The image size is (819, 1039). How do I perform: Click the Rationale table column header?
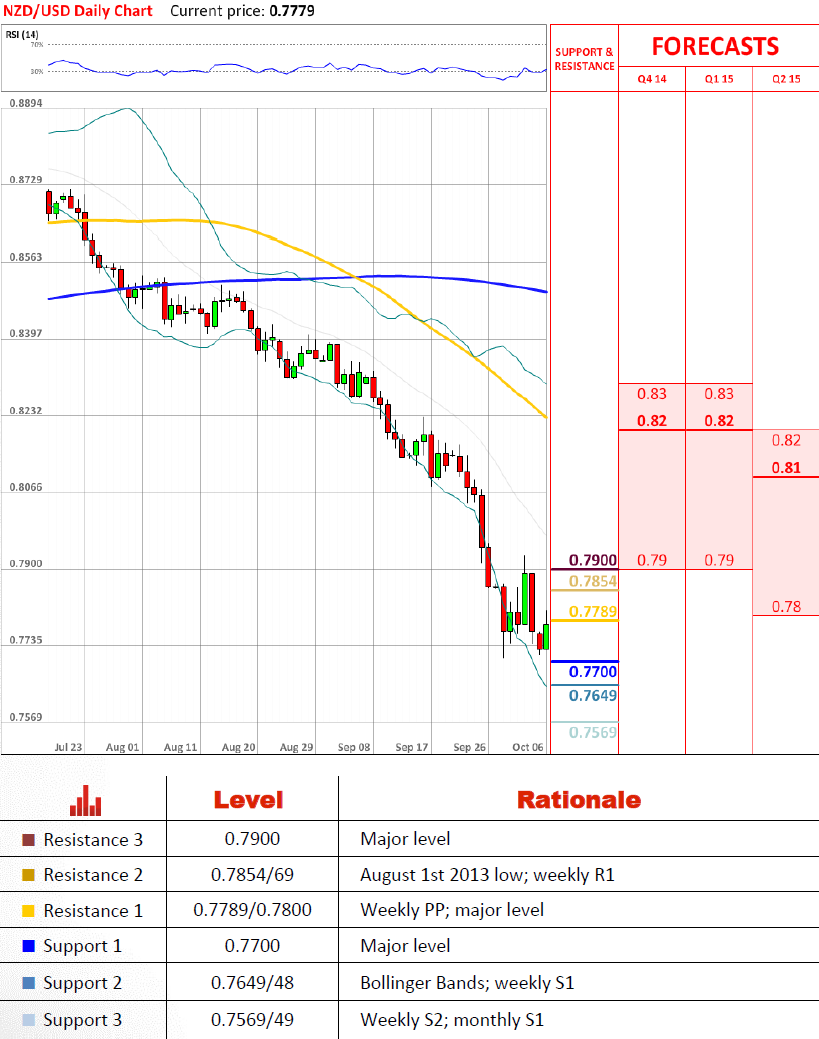(579, 800)
